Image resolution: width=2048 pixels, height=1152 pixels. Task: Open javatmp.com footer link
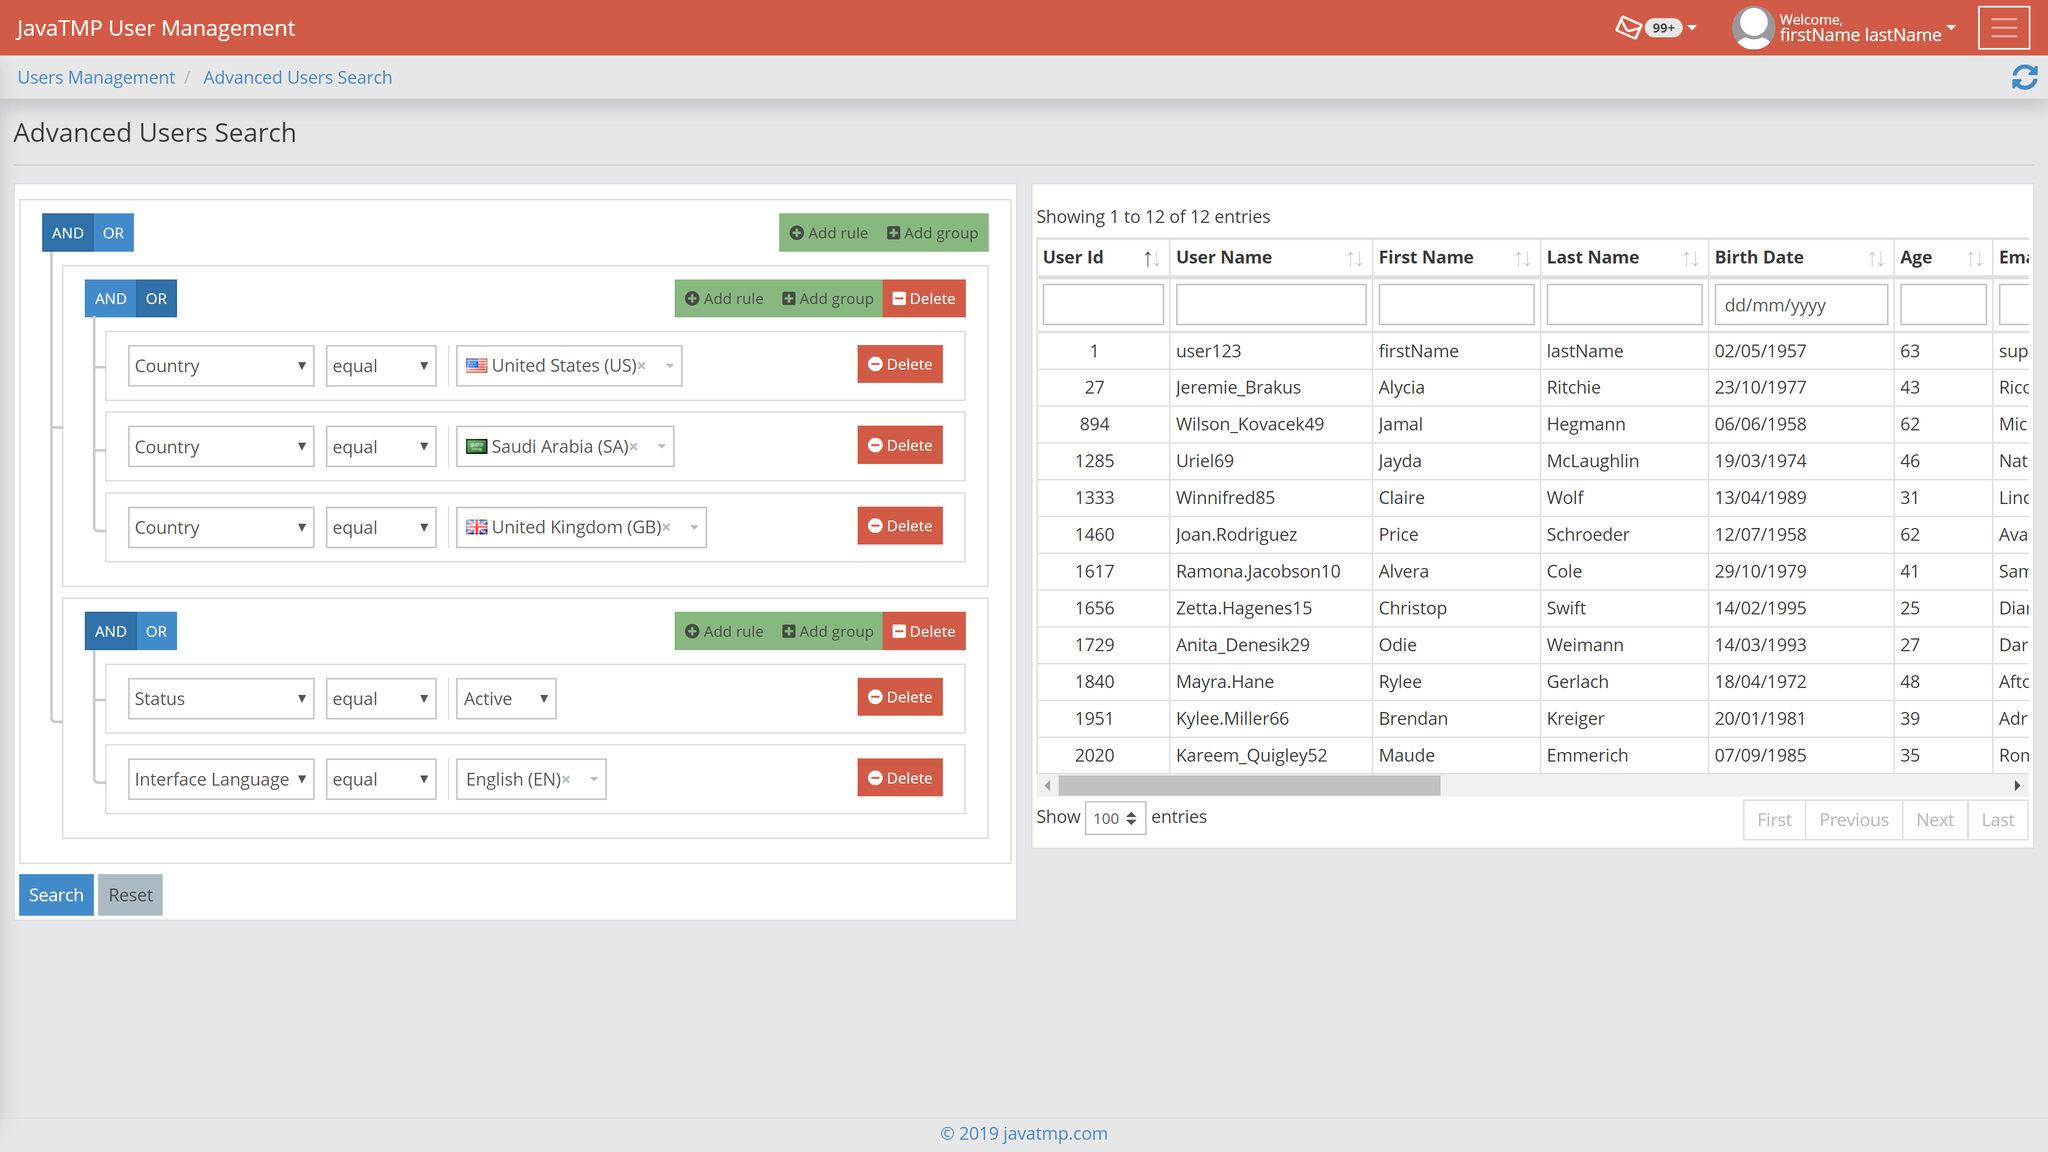1055,1133
